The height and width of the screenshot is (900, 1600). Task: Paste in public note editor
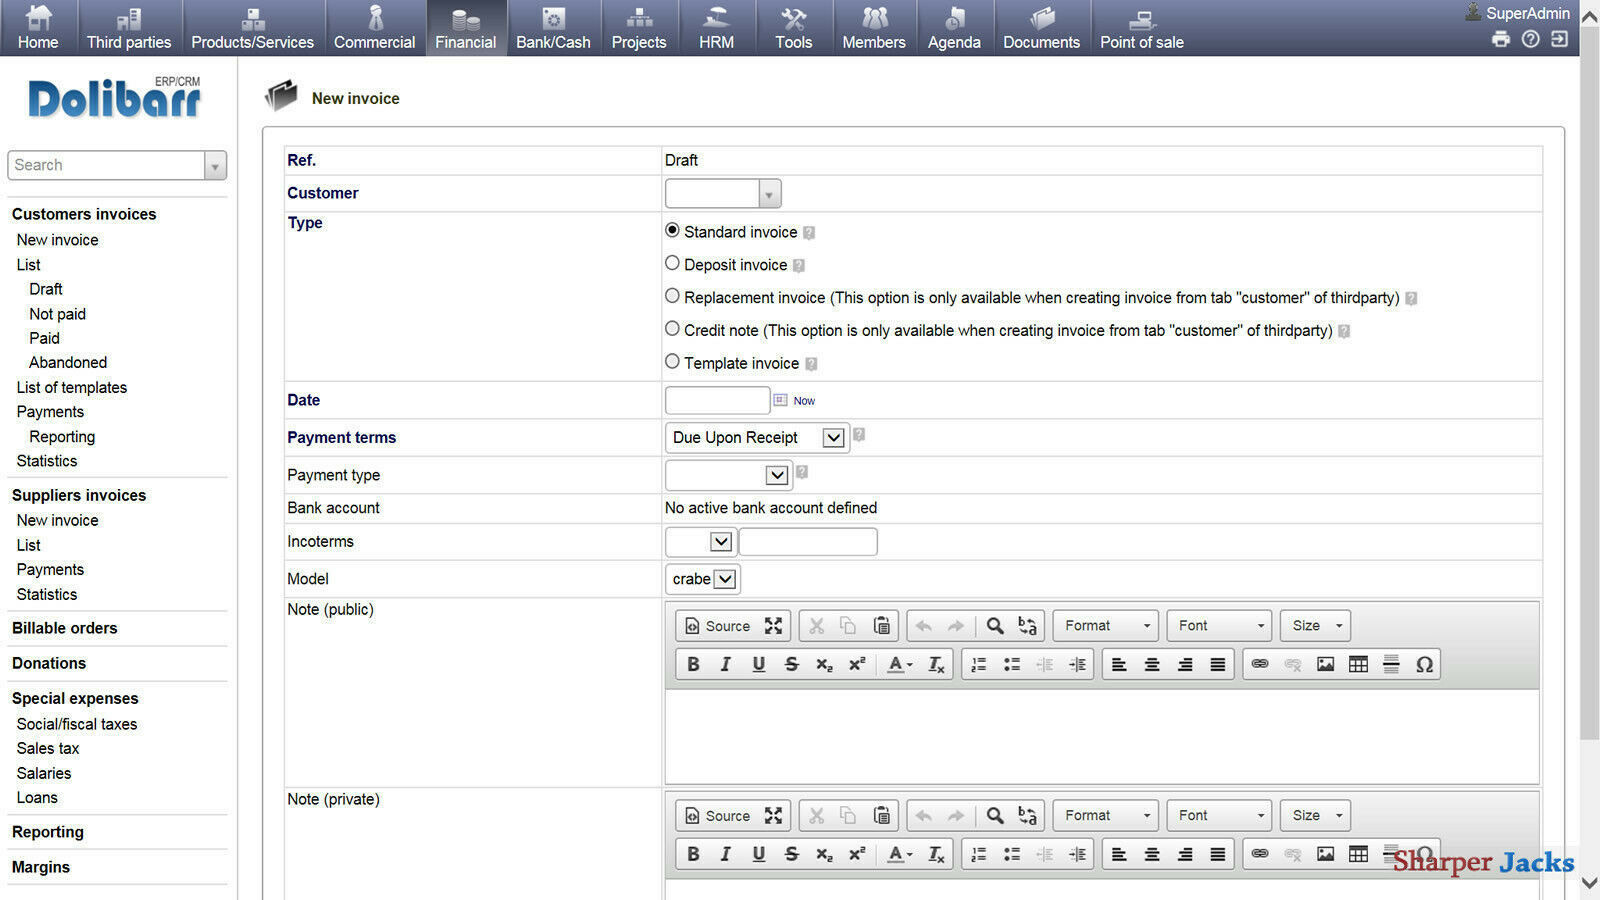(882, 626)
